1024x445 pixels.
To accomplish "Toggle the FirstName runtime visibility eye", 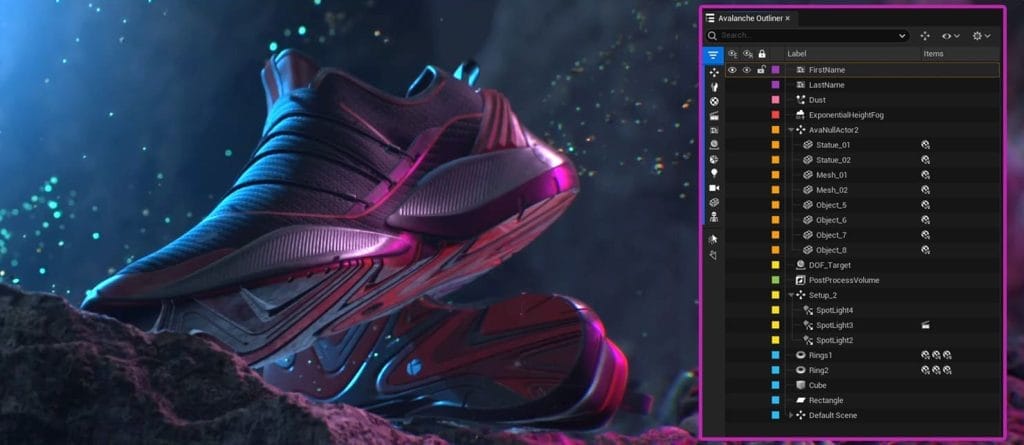I will coord(746,70).
